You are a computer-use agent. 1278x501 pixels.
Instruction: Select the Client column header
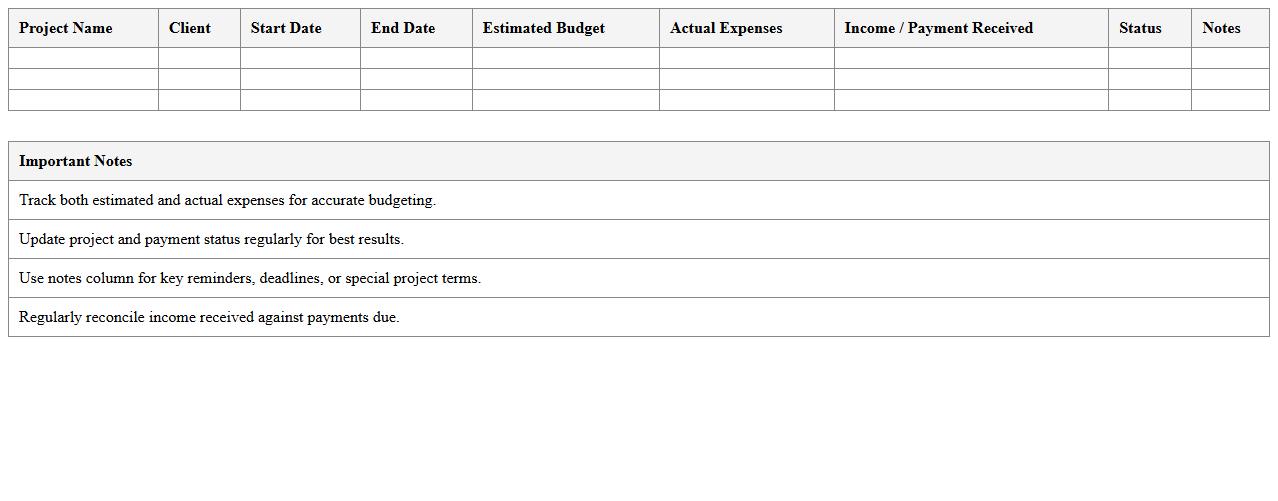(x=190, y=28)
